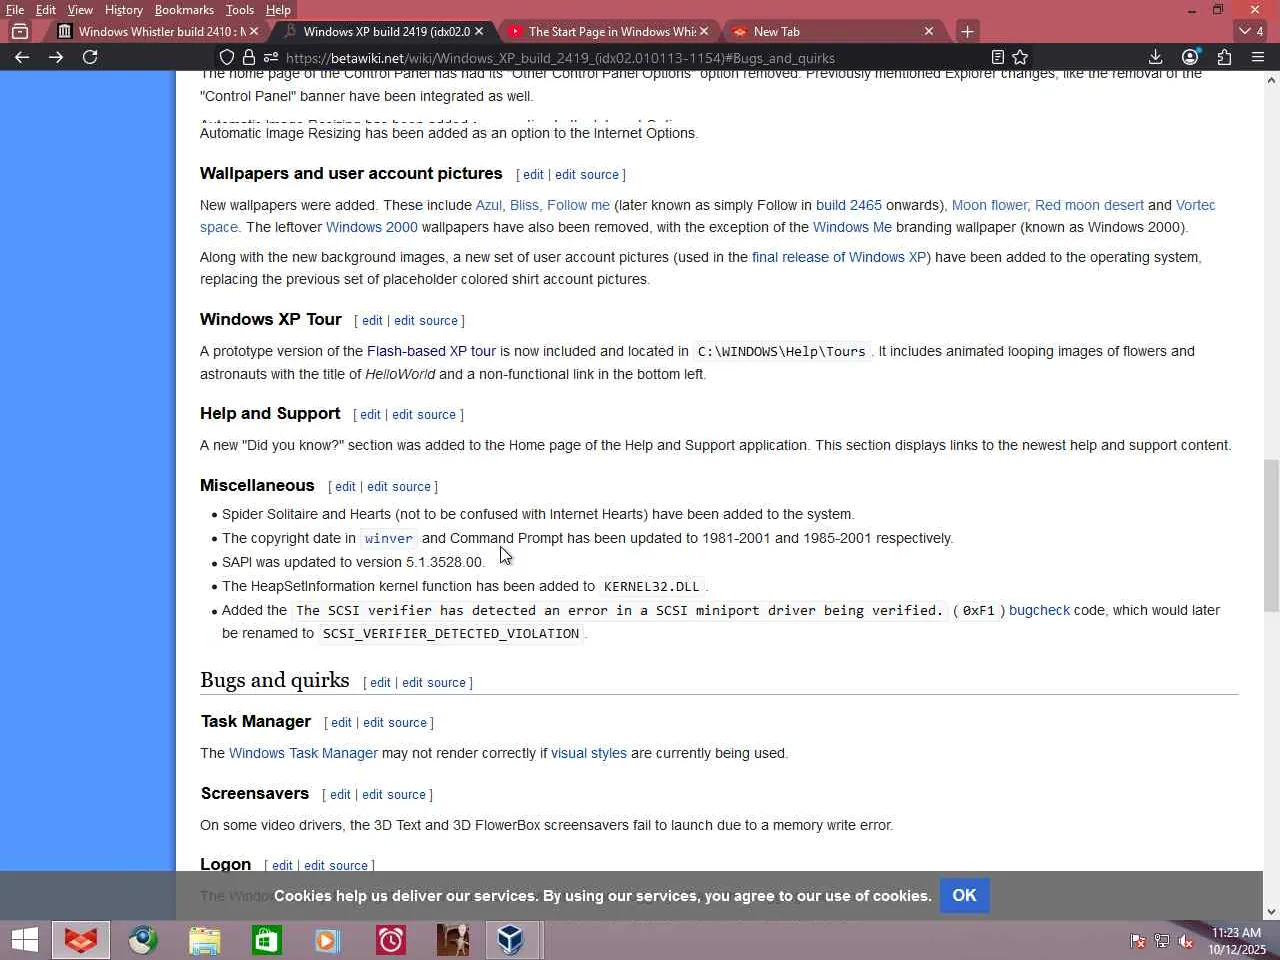
Task: Go forward to the next page
Action: click(x=56, y=57)
